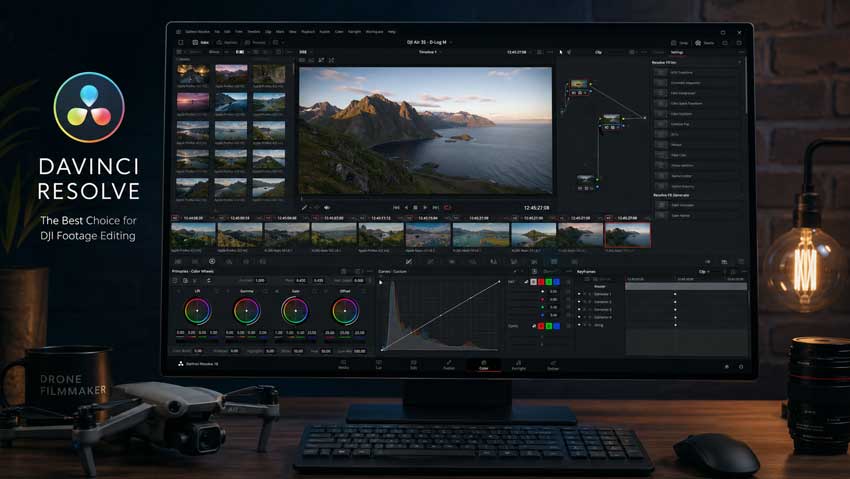Reset the Gamma color wheel
The height and width of the screenshot is (479, 850).
point(265,292)
